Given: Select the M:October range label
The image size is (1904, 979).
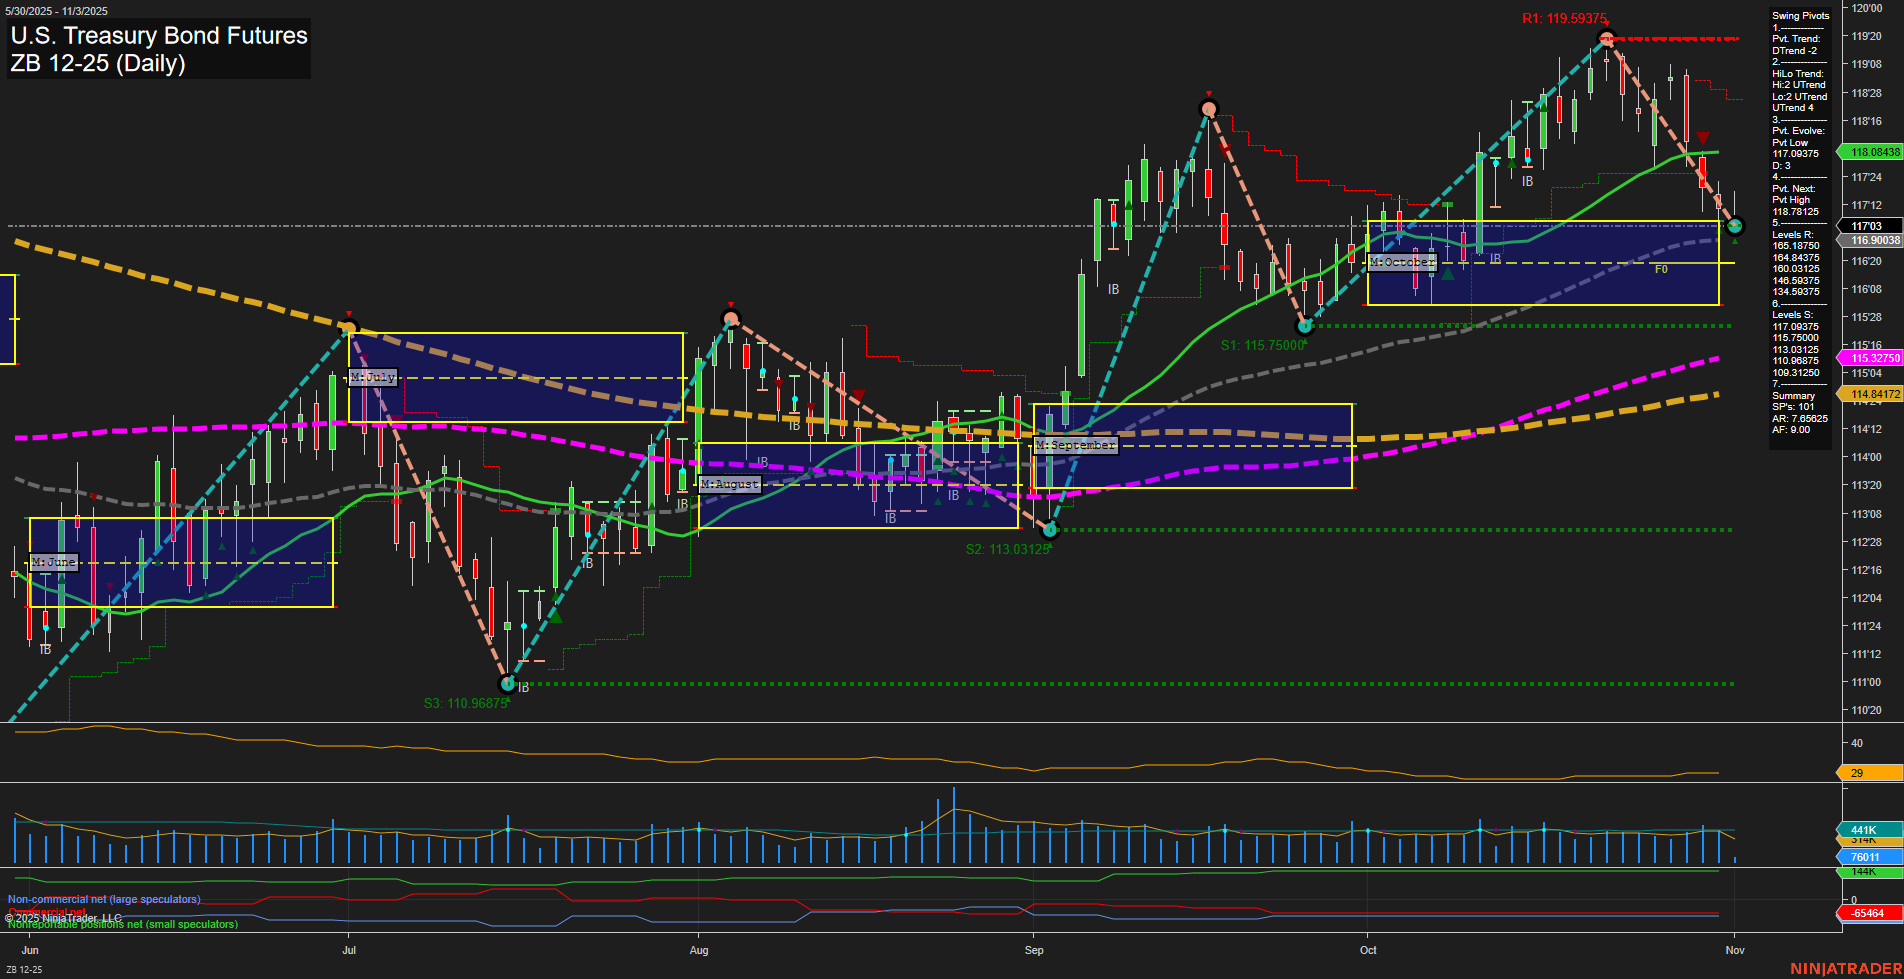Looking at the screenshot, I should pyautogui.click(x=1401, y=262).
